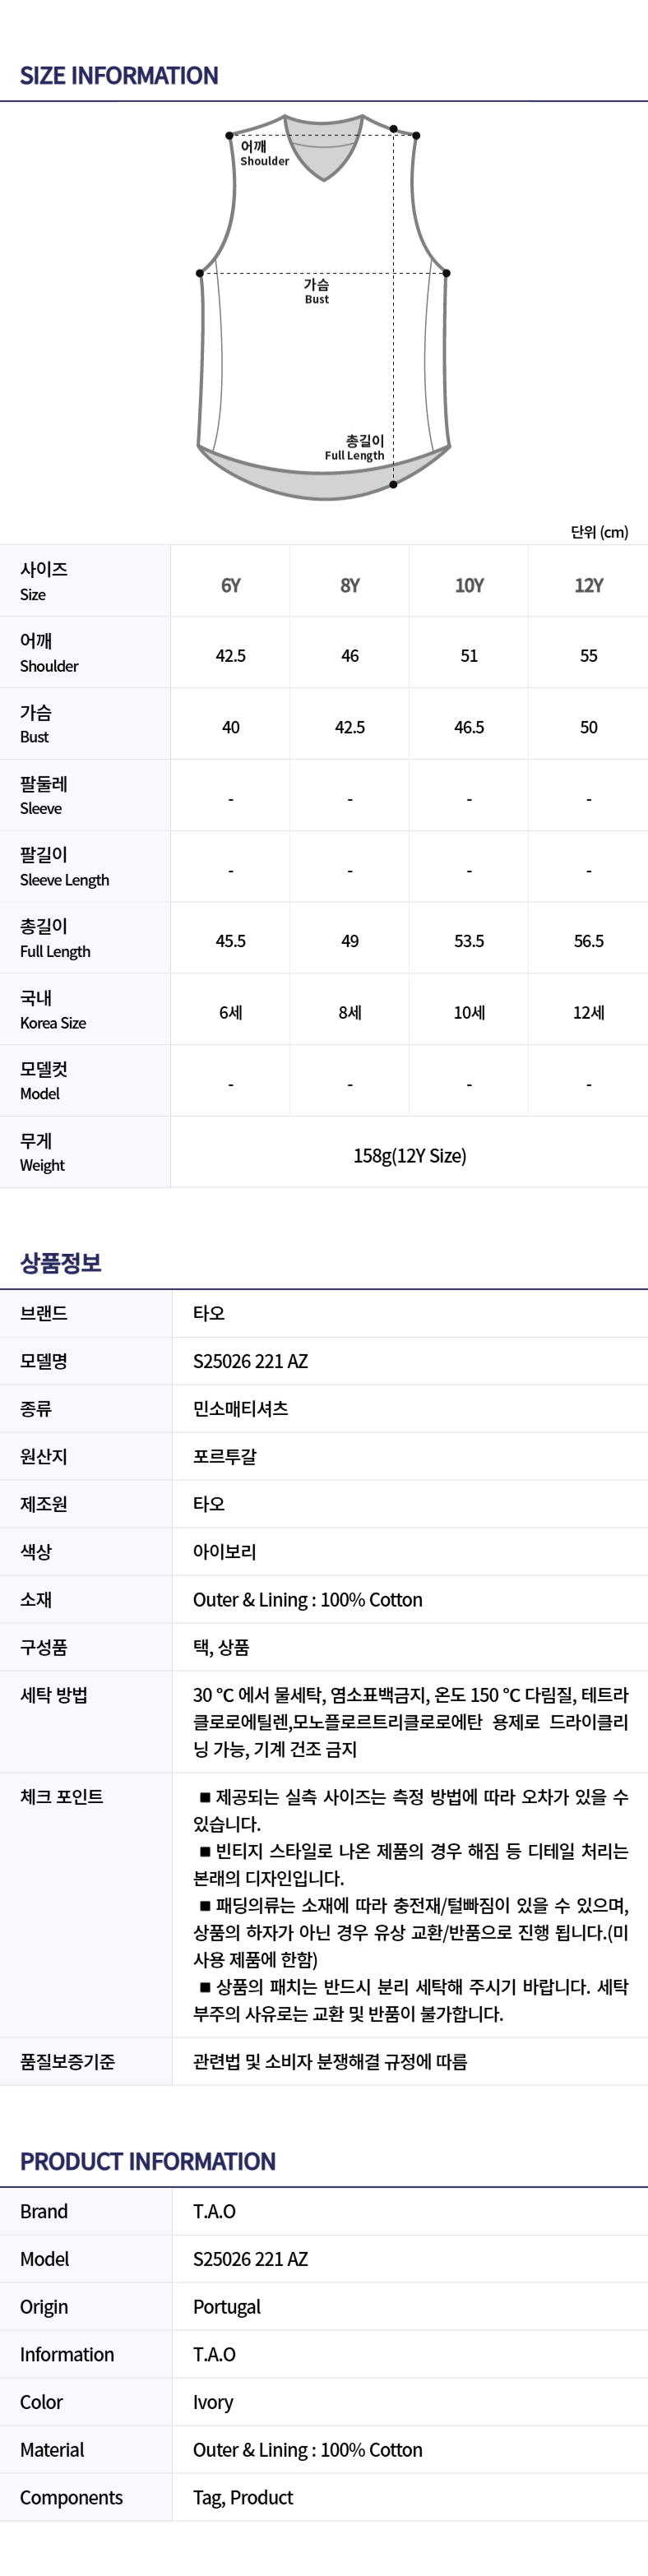Viewport: 648px width, 2576px height.
Task: Click the Color value Ivory
Action: pos(213,2401)
